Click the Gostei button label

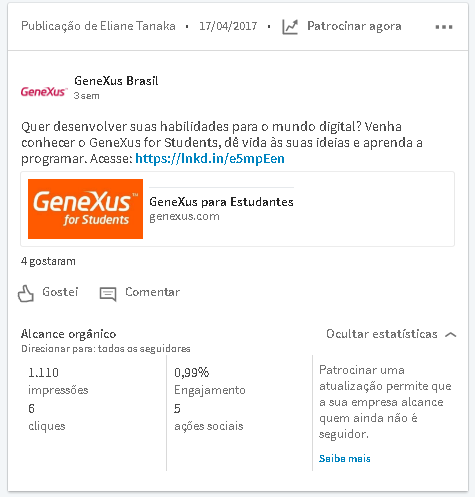coord(60,292)
